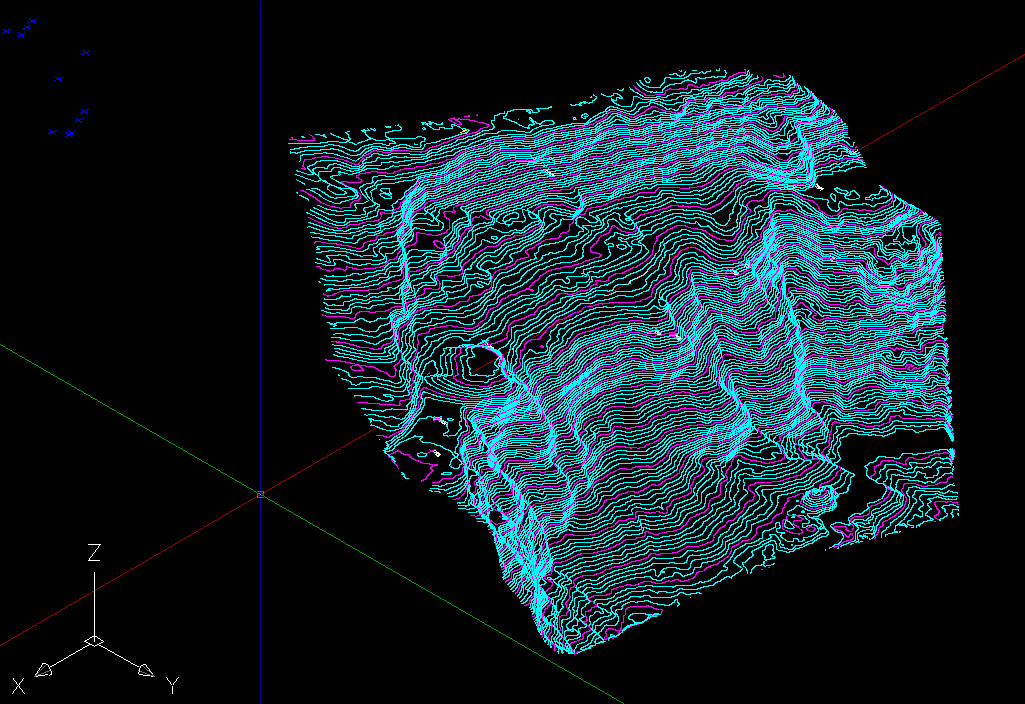This screenshot has width=1025, height=704.
Task: Select the top-left corner of the contour map
Action: 291,139
